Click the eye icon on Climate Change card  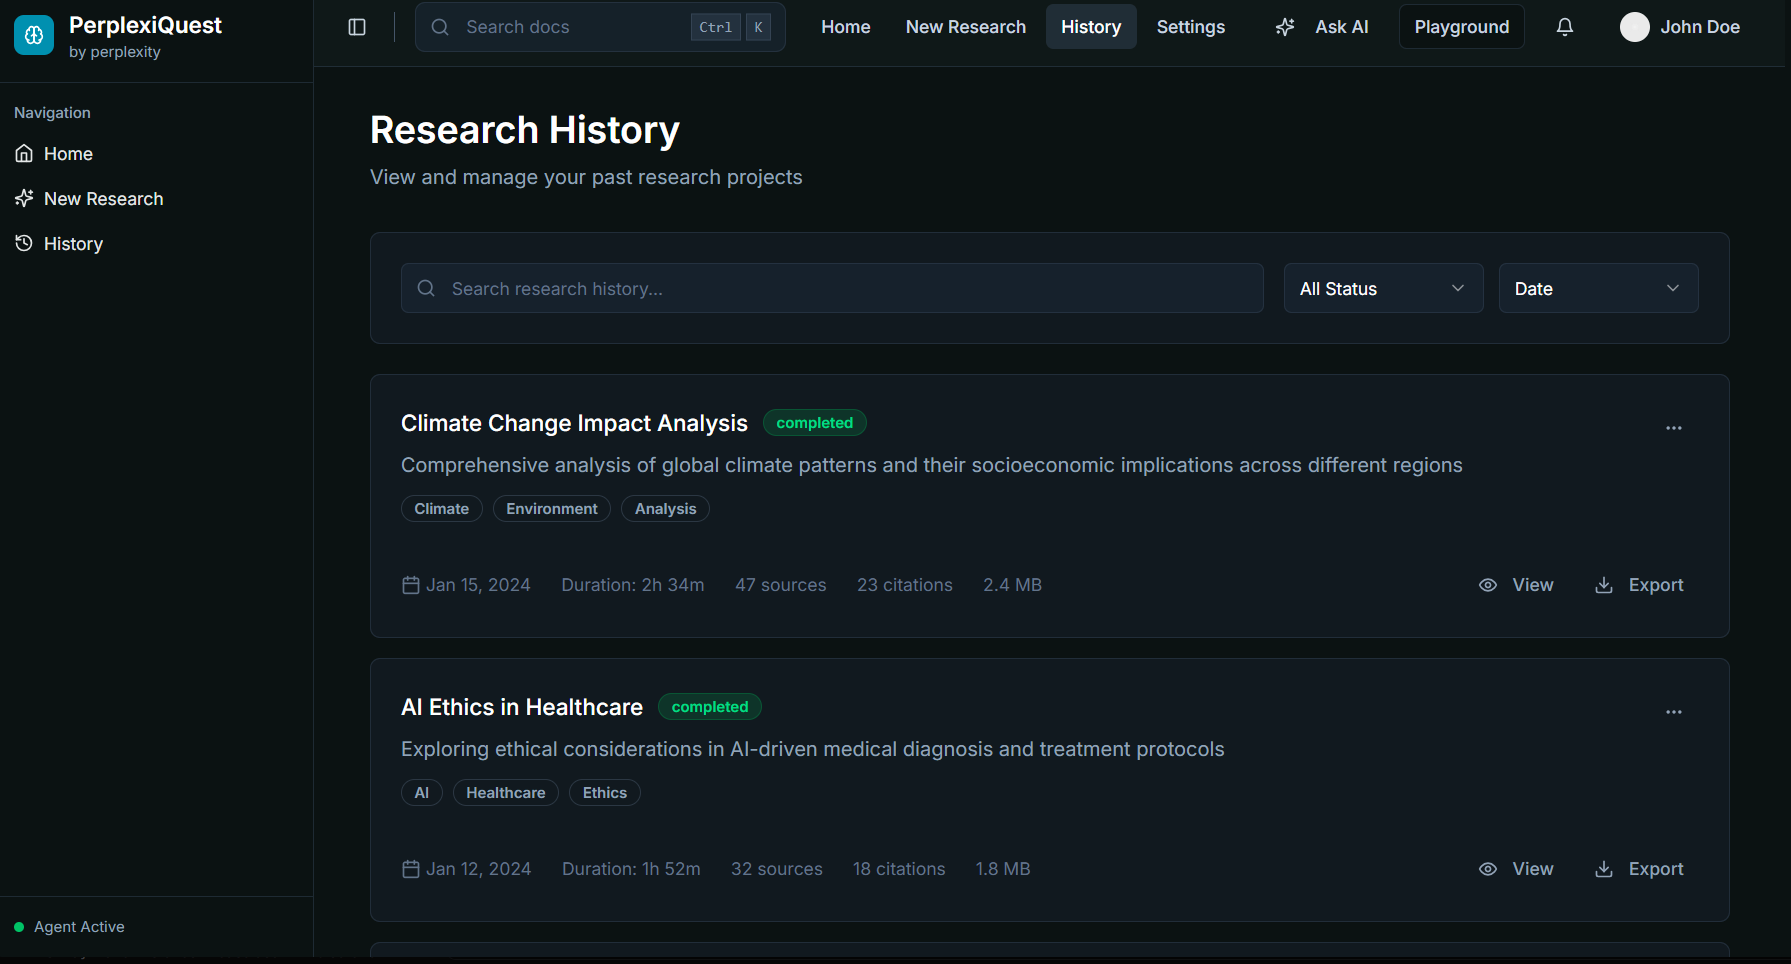pyautogui.click(x=1488, y=585)
